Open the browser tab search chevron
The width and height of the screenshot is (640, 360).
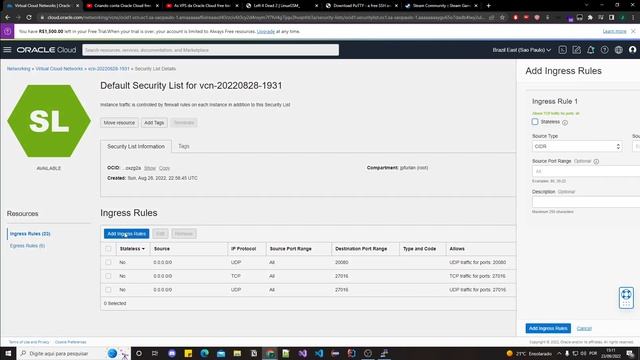point(587,6)
